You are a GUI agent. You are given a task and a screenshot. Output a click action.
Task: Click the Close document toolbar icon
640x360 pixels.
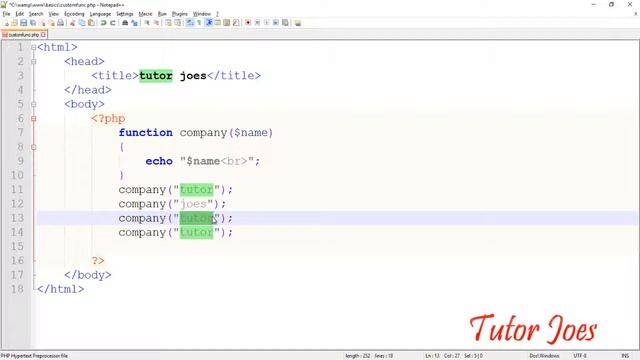tap(42, 23)
